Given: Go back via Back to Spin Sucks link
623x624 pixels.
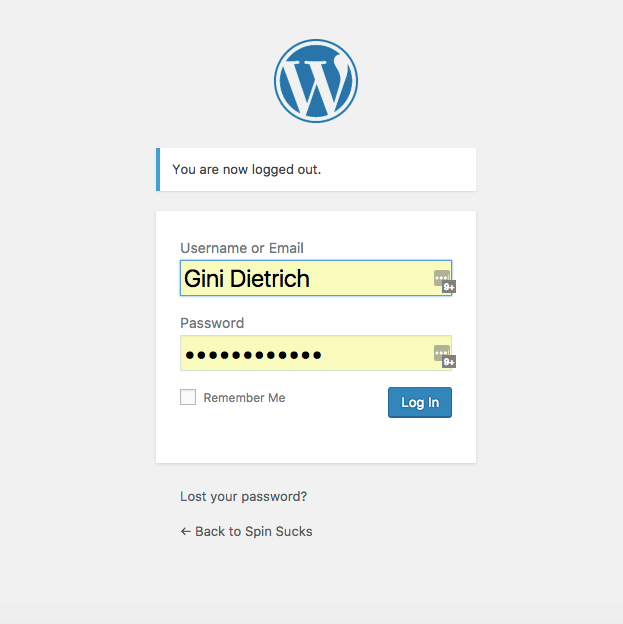Looking at the screenshot, I should click(246, 531).
